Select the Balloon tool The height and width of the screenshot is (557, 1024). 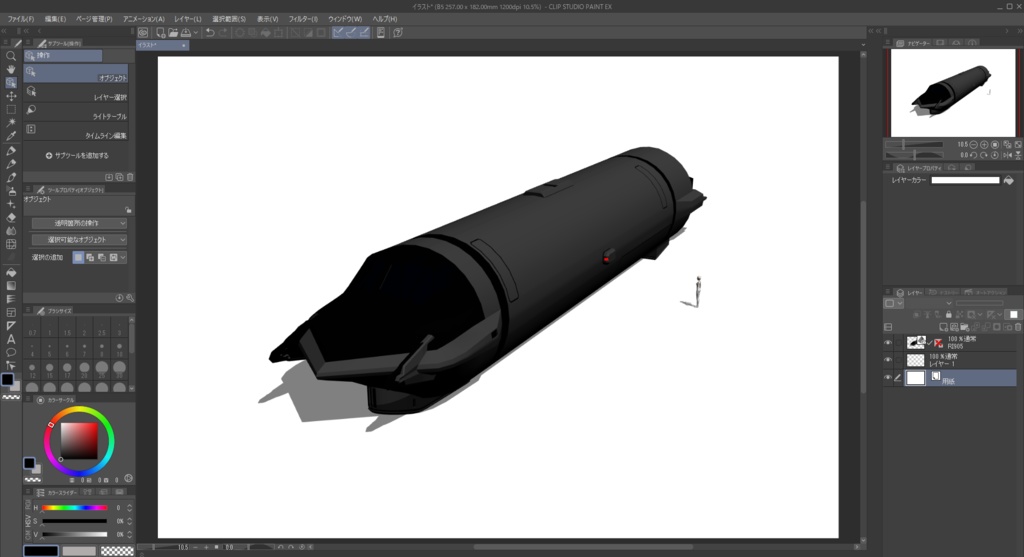[11, 353]
